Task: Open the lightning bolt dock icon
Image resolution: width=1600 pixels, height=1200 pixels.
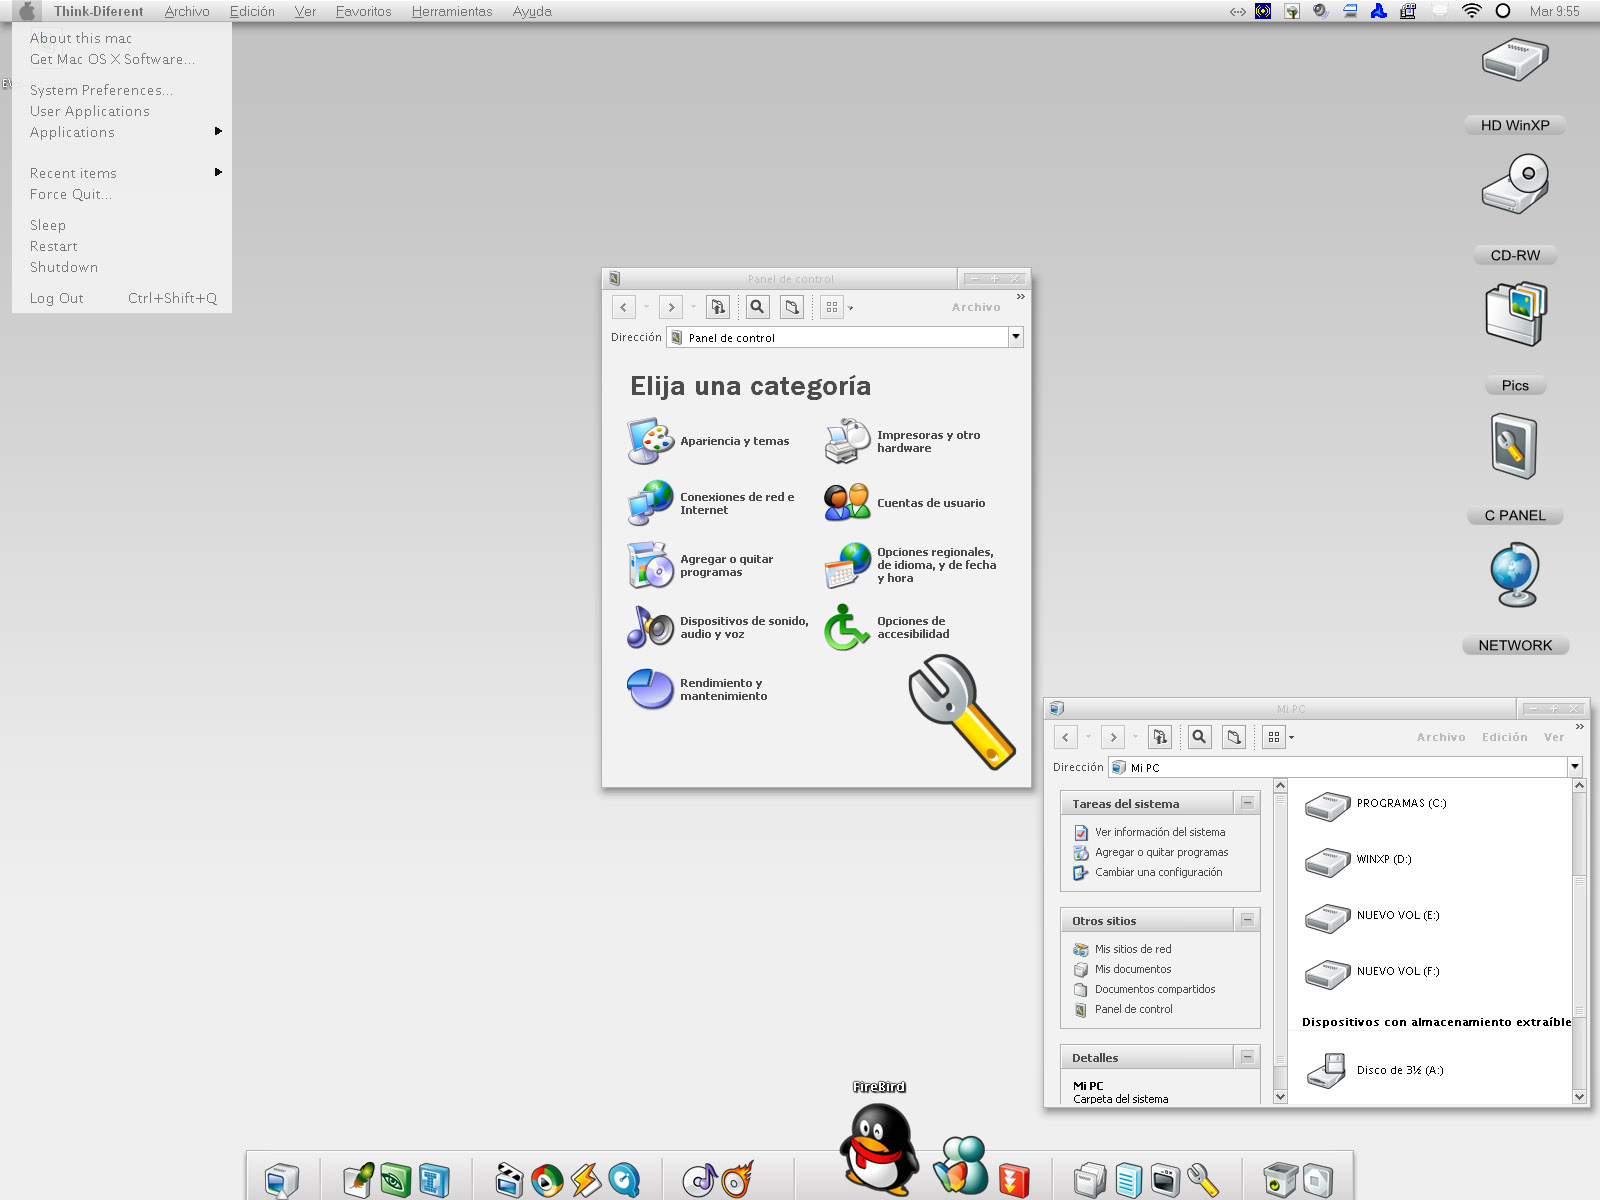Action: [x=586, y=1180]
